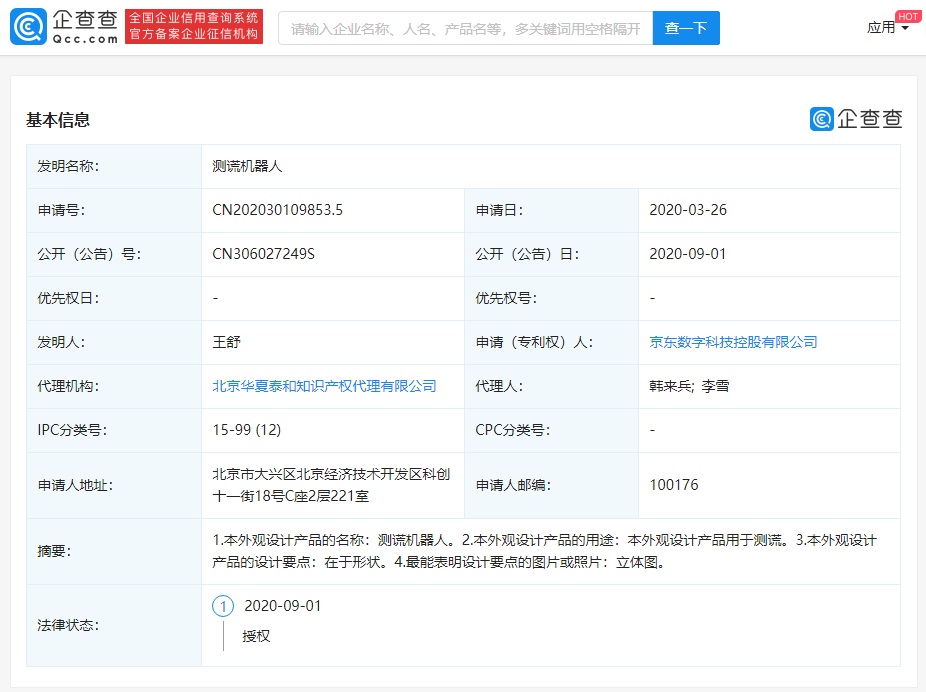This screenshot has height=692, width=926.
Task: Click the 基本信息 section heading
Action: click(58, 120)
